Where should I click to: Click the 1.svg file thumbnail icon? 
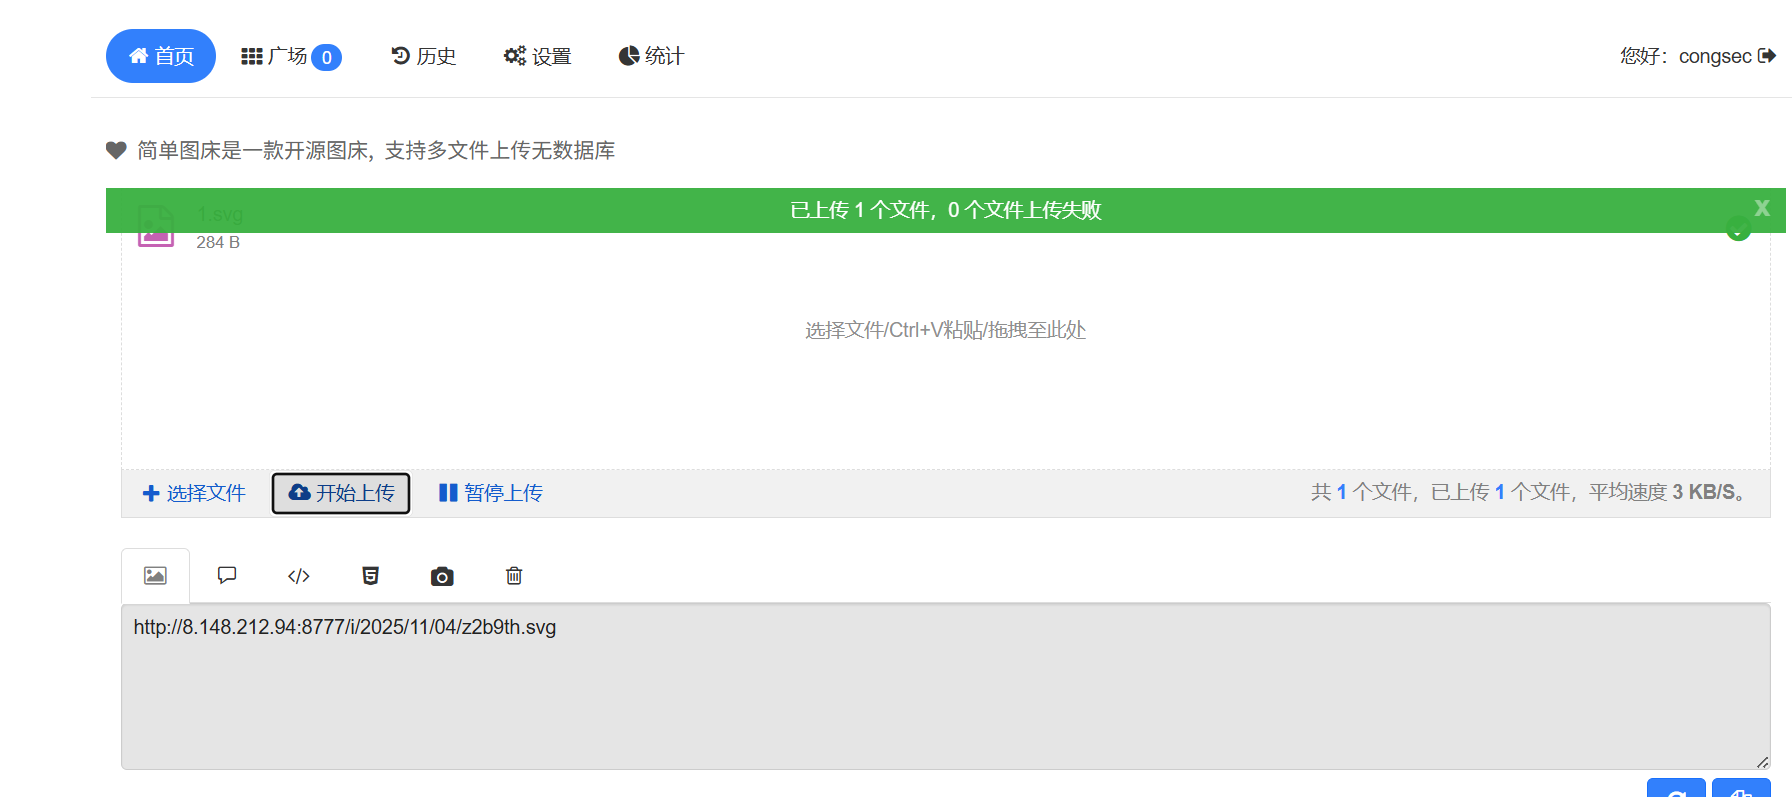(x=156, y=227)
